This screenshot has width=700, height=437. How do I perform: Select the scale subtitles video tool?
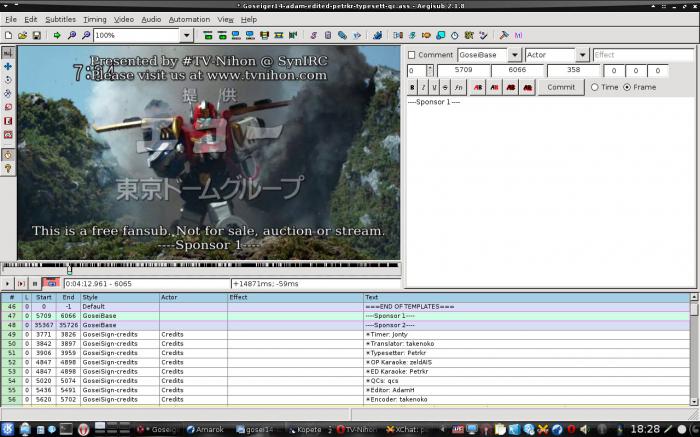click(8, 107)
